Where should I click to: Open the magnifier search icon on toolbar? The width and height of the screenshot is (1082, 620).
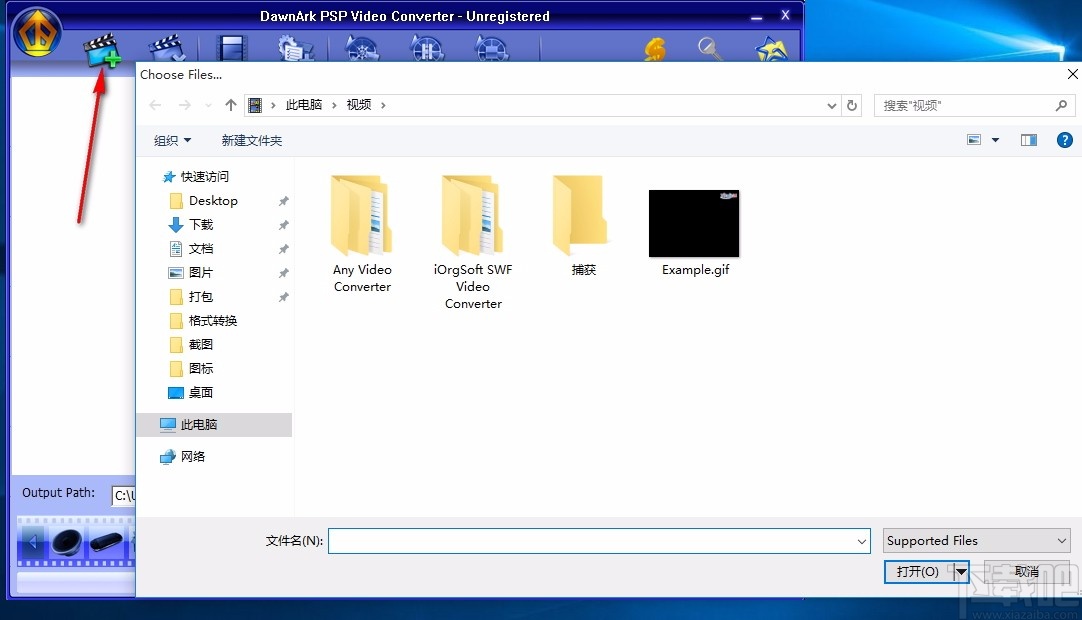[x=710, y=47]
